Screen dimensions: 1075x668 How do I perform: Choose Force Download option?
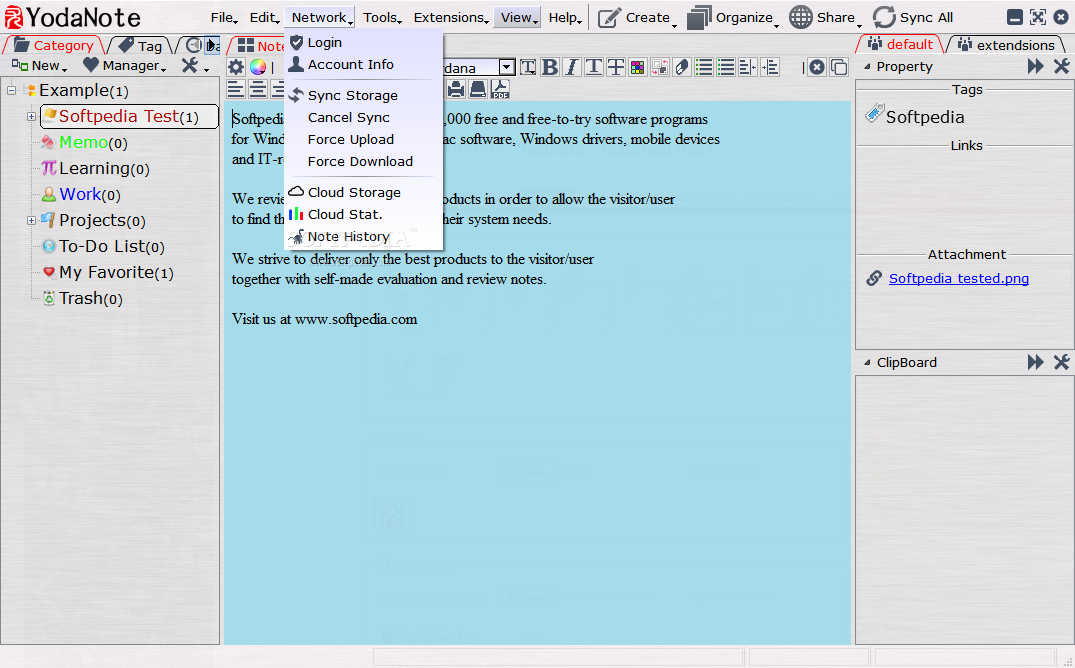363,161
